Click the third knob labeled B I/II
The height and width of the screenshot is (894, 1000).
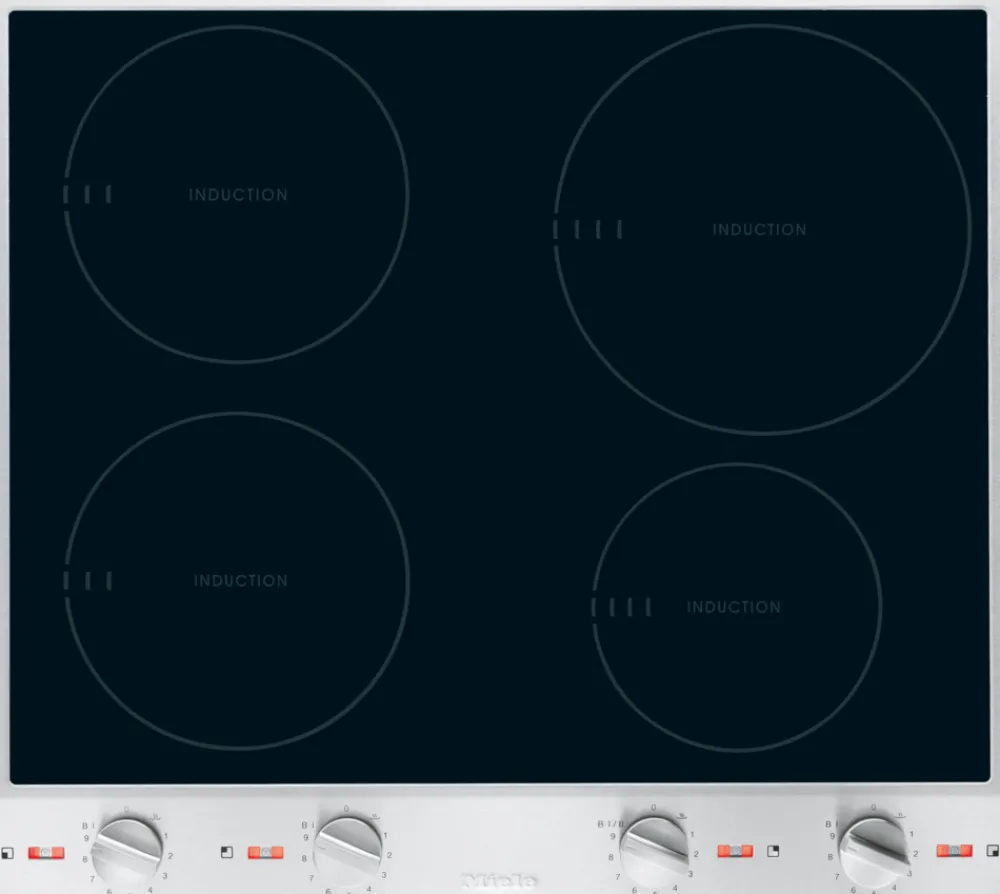tap(653, 848)
